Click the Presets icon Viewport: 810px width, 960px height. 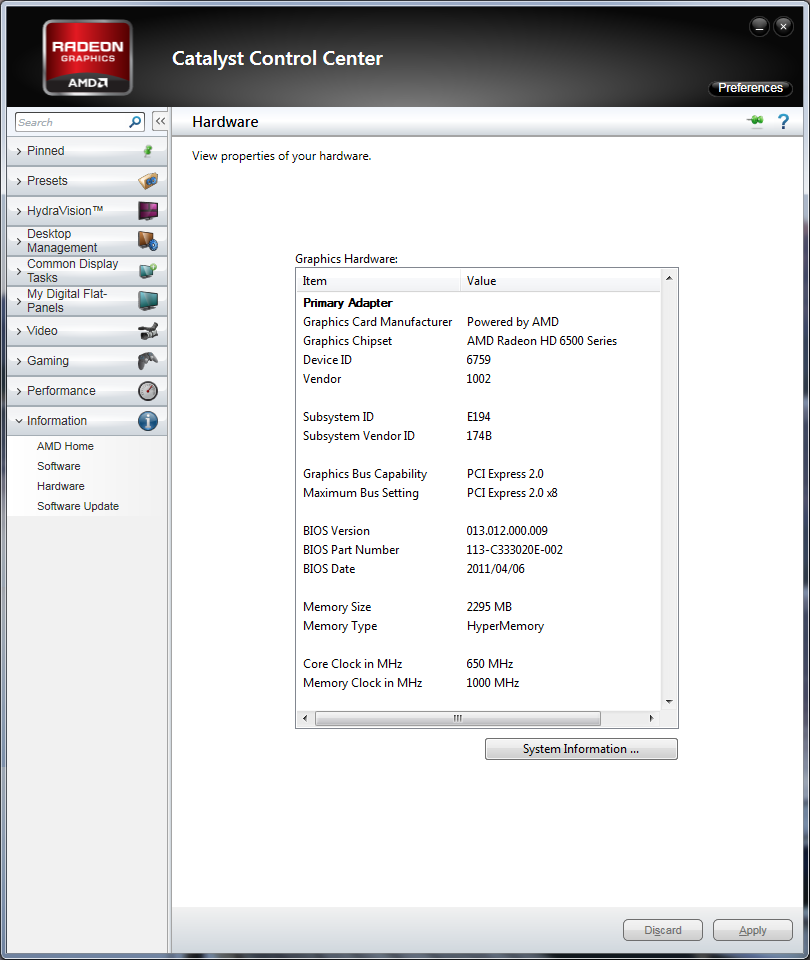point(148,181)
